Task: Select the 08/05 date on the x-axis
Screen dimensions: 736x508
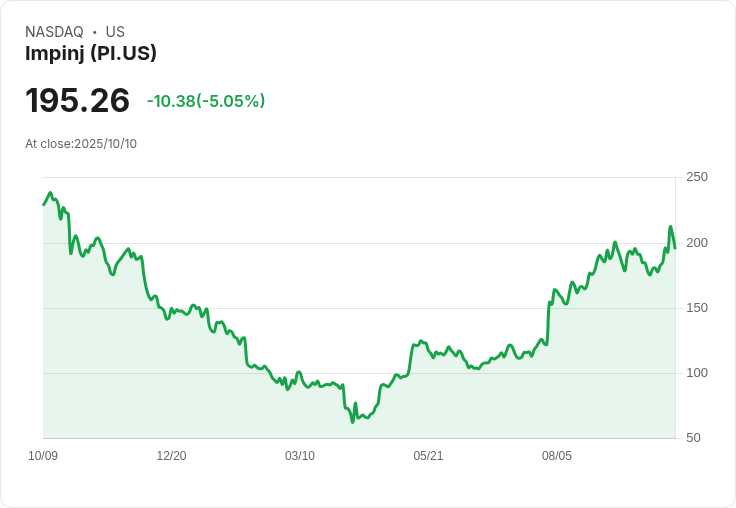Action: point(556,456)
